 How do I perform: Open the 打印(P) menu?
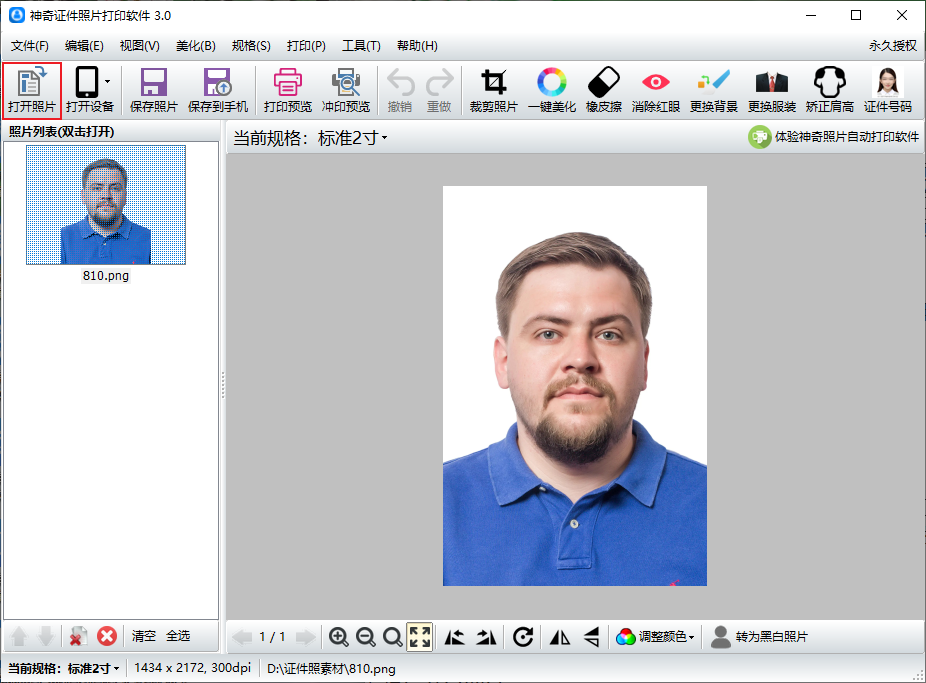[306, 45]
